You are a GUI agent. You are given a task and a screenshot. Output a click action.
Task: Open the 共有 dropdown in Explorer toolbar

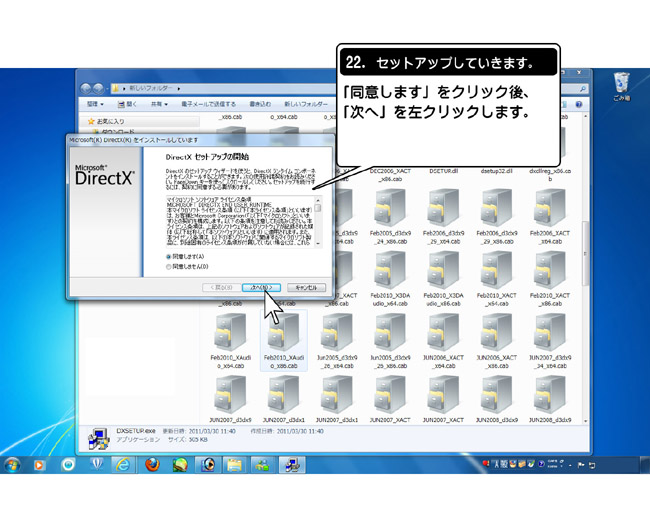tap(159, 104)
